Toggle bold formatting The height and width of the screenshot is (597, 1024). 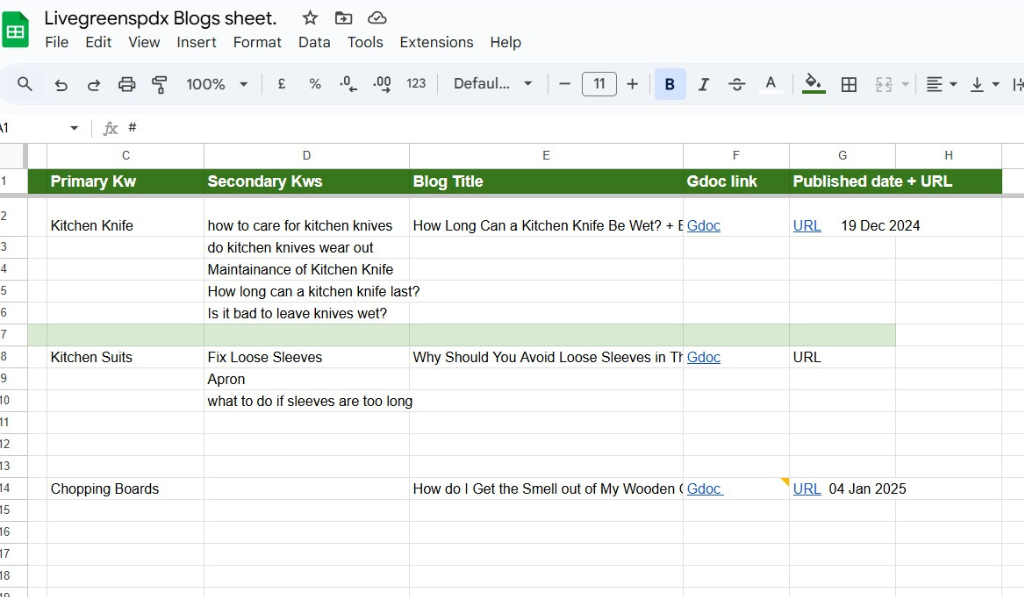[x=670, y=84]
